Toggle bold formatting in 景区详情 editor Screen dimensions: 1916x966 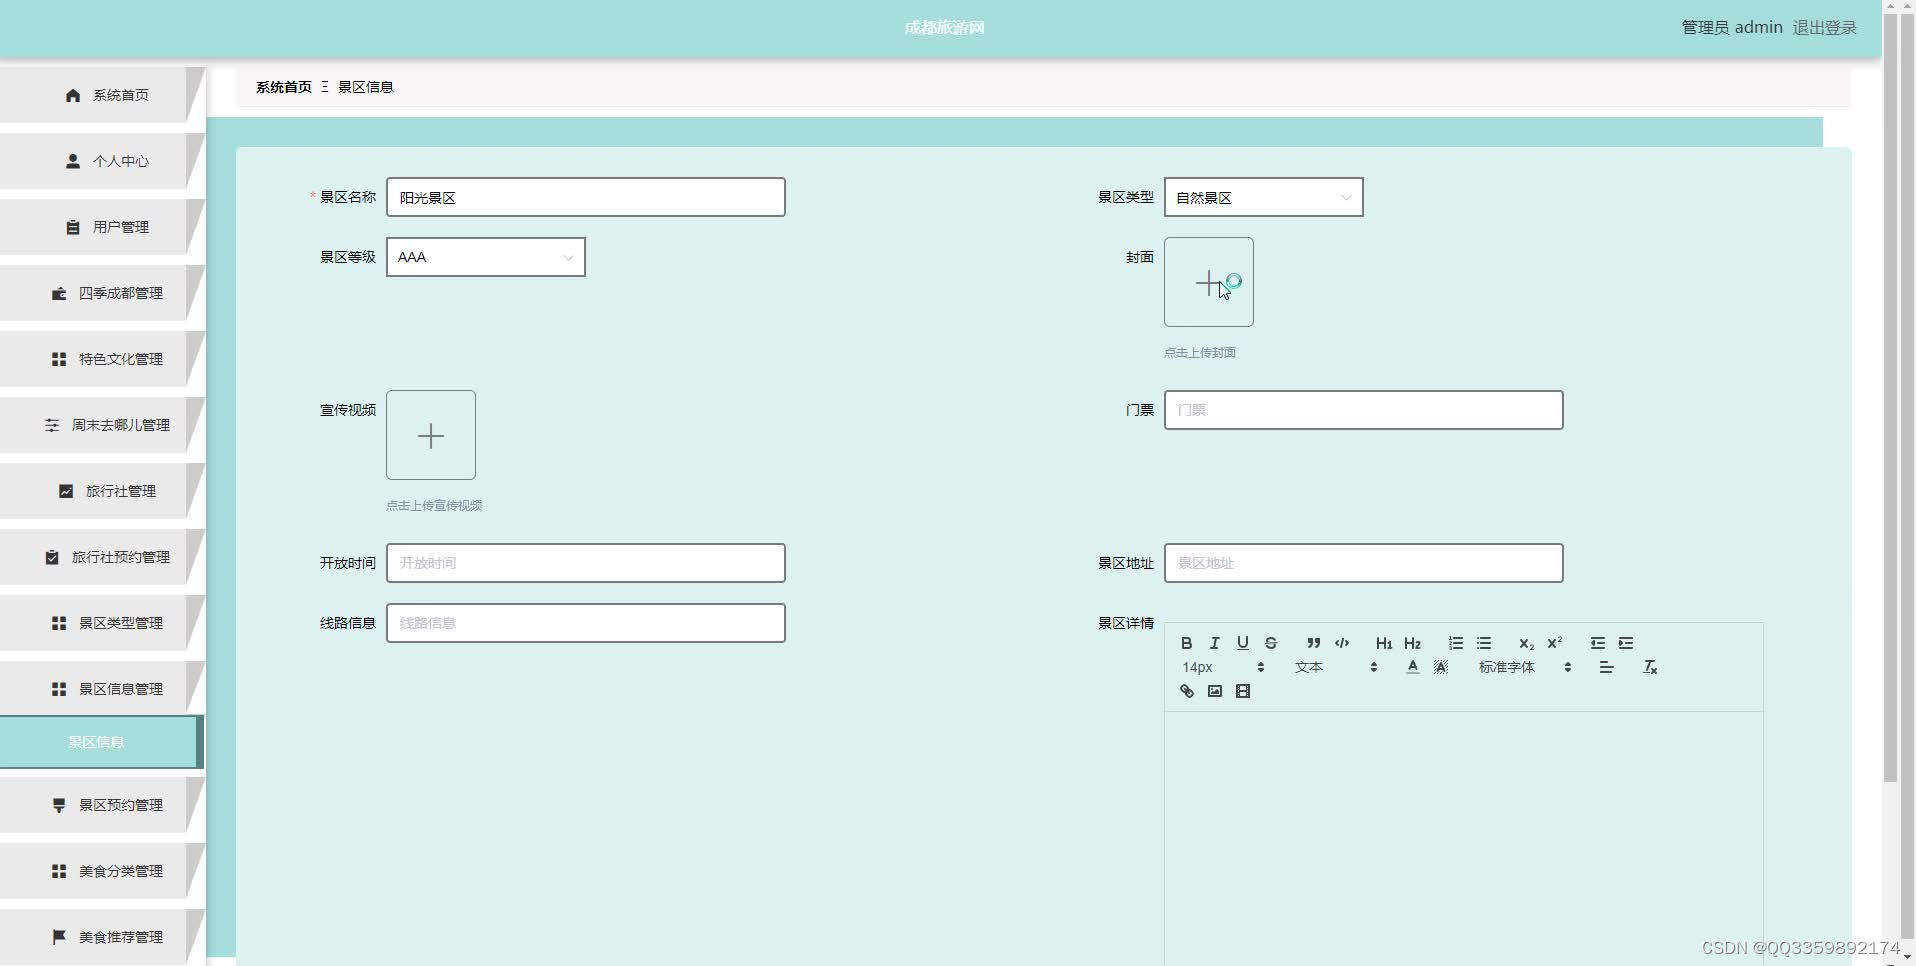point(1186,643)
